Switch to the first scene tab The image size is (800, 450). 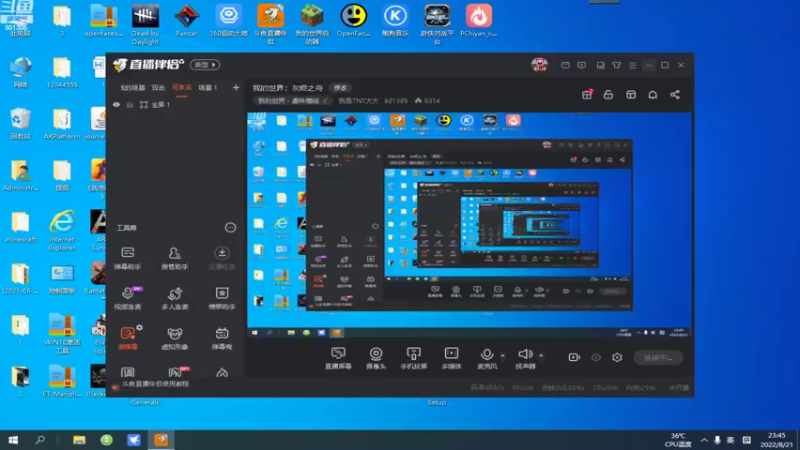point(132,88)
